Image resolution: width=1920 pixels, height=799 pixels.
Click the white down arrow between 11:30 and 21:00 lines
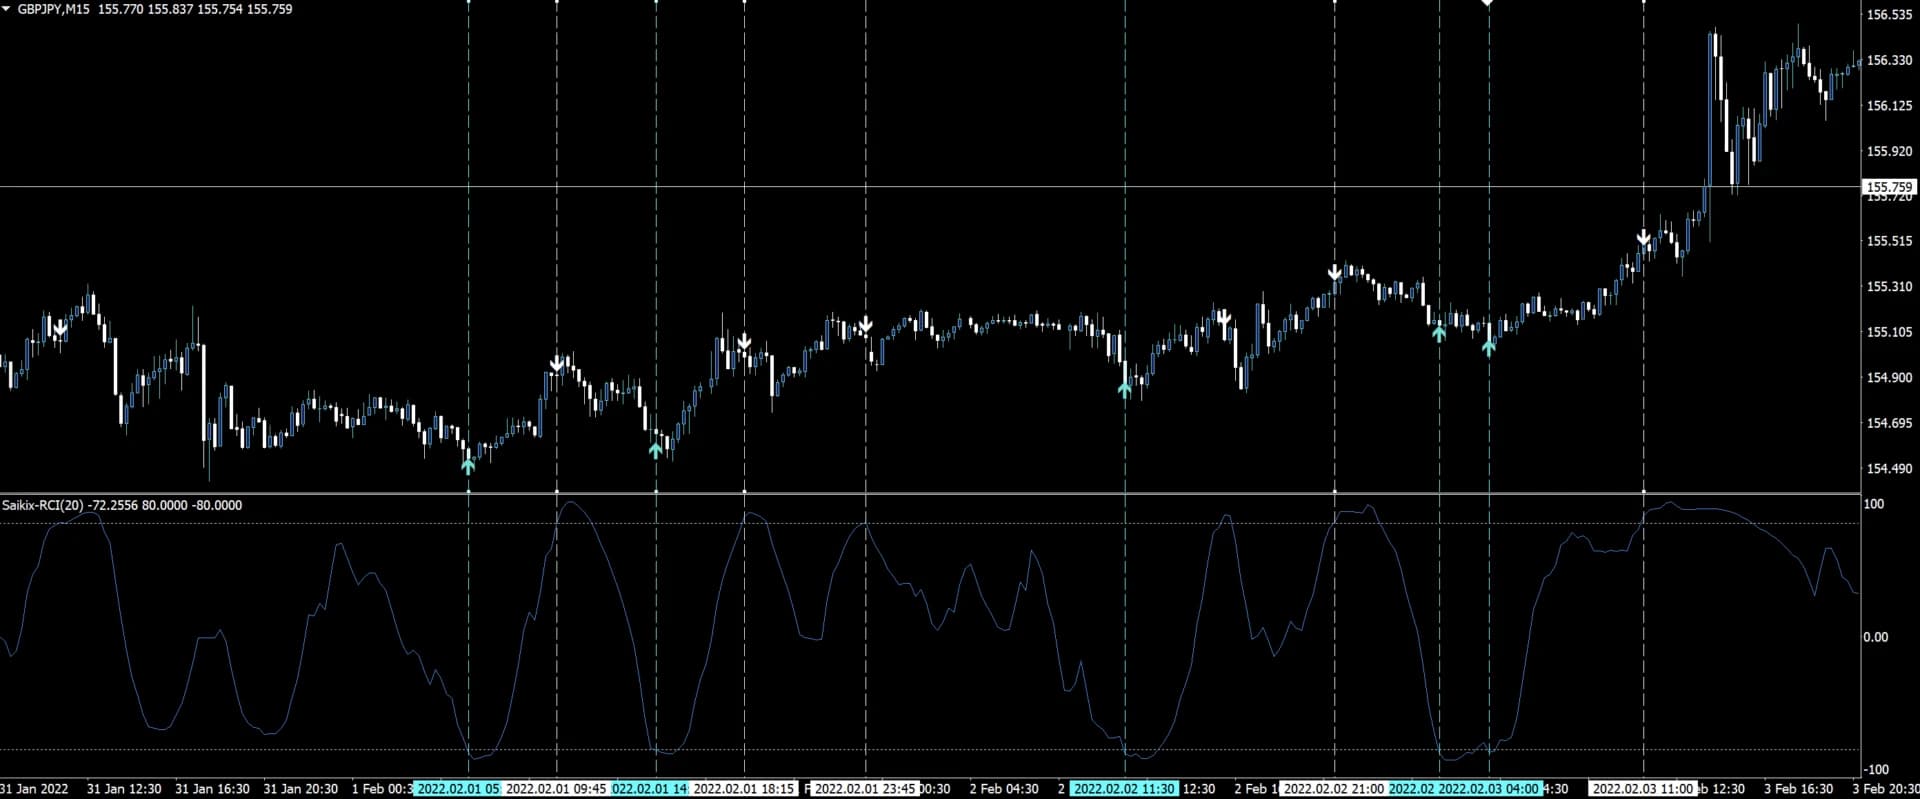point(1223,318)
